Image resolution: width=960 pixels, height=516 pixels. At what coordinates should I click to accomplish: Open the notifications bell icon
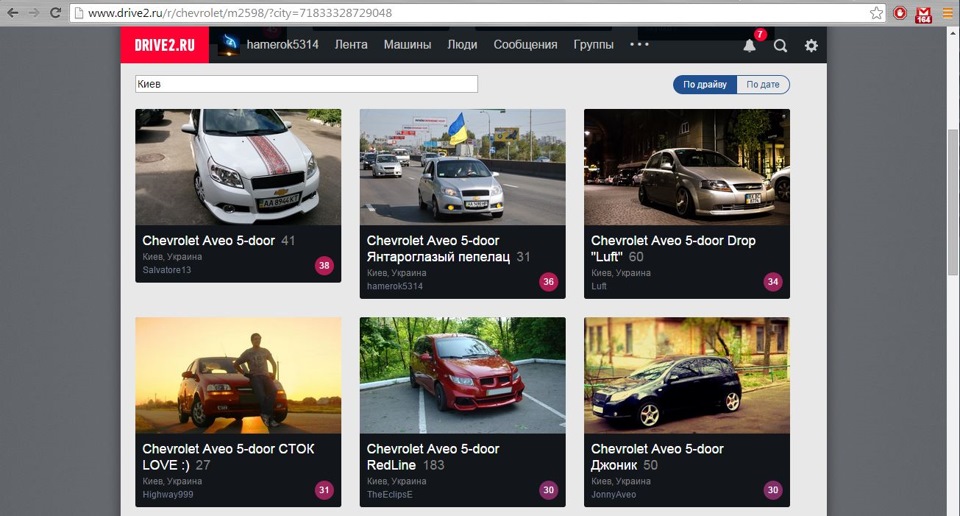pyautogui.click(x=749, y=45)
